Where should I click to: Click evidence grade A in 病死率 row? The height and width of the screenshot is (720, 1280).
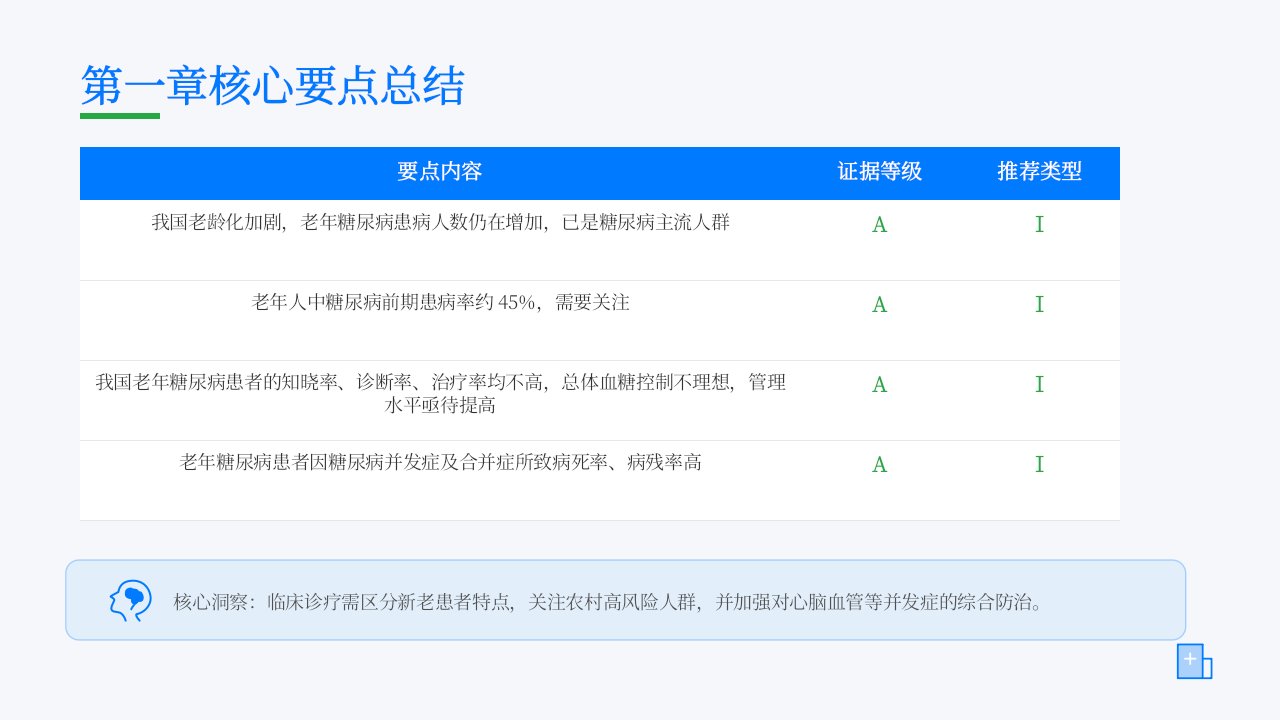(880, 465)
